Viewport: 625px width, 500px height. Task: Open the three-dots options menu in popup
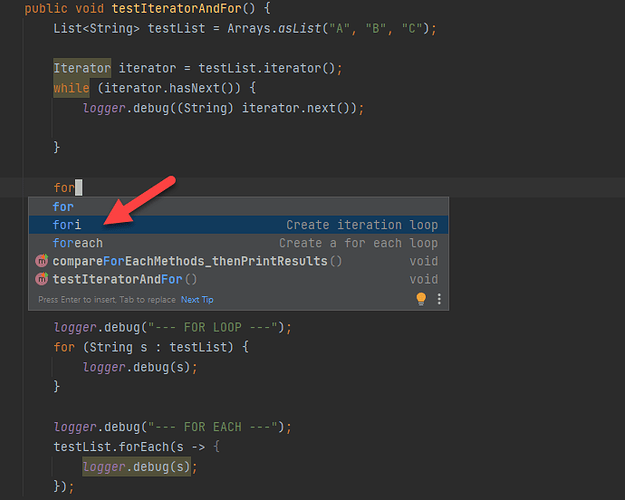tap(439, 299)
